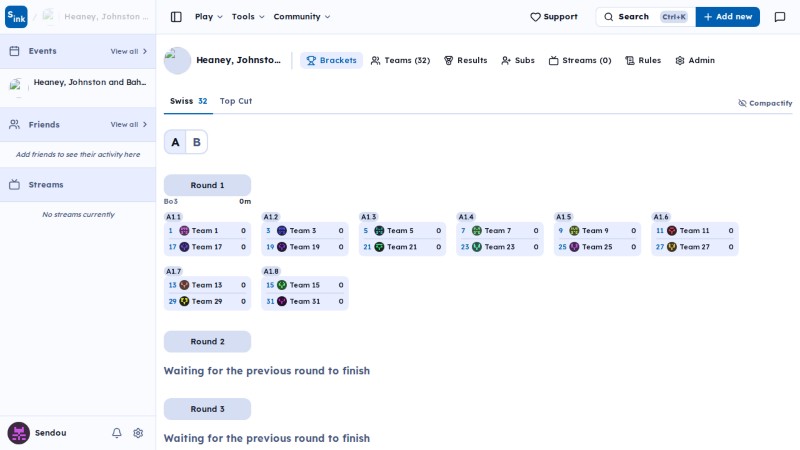Viewport: 800px width, 450px height.
Task: Select Team 25 avatar icon
Action: point(574,247)
